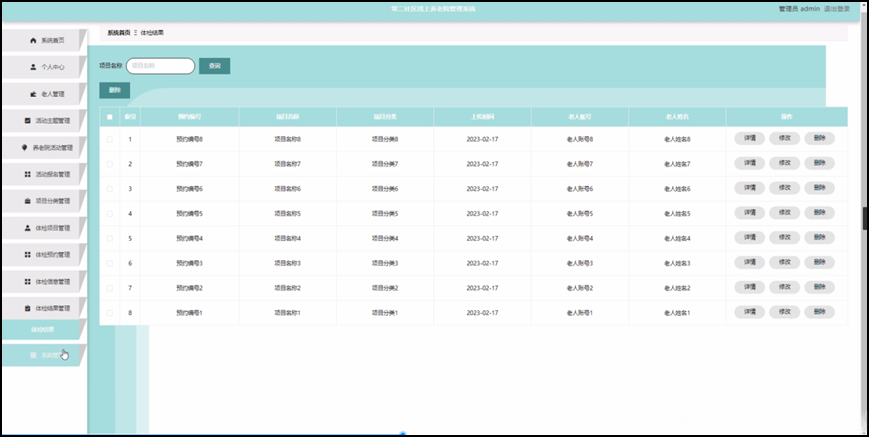The width and height of the screenshot is (869, 437).
Task: Click 修改 for row 老人姓名8
Action: pyautogui.click(x=784, y=138)
